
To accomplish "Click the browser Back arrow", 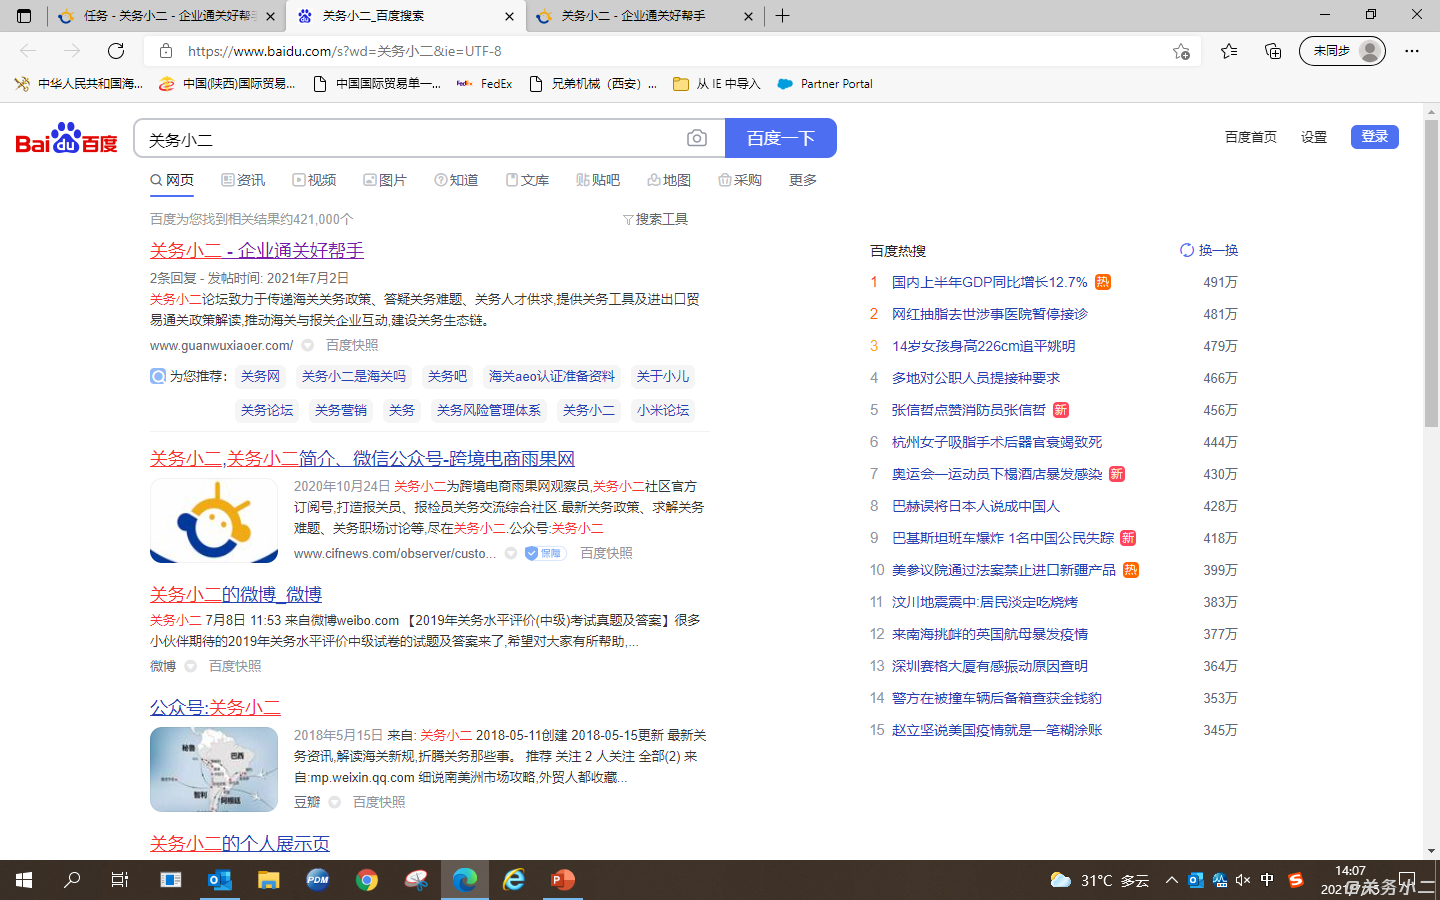I will click(28, 51).
